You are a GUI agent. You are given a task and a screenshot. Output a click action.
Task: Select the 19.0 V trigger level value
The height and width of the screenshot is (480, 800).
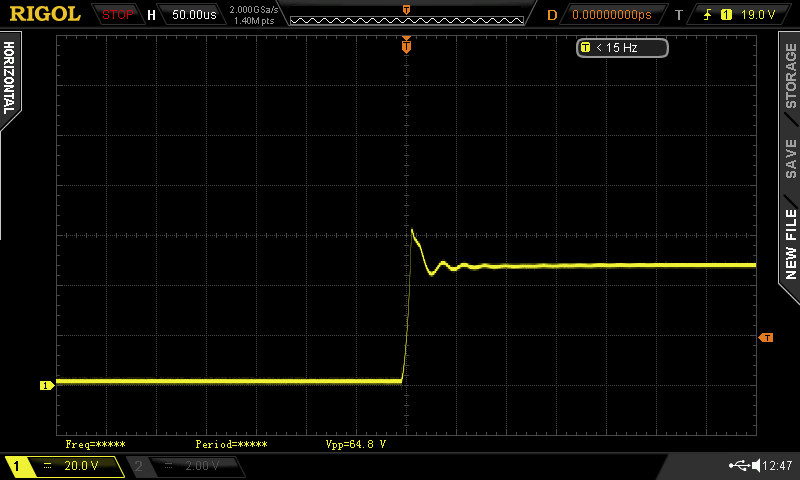click(x=758, y=15)
